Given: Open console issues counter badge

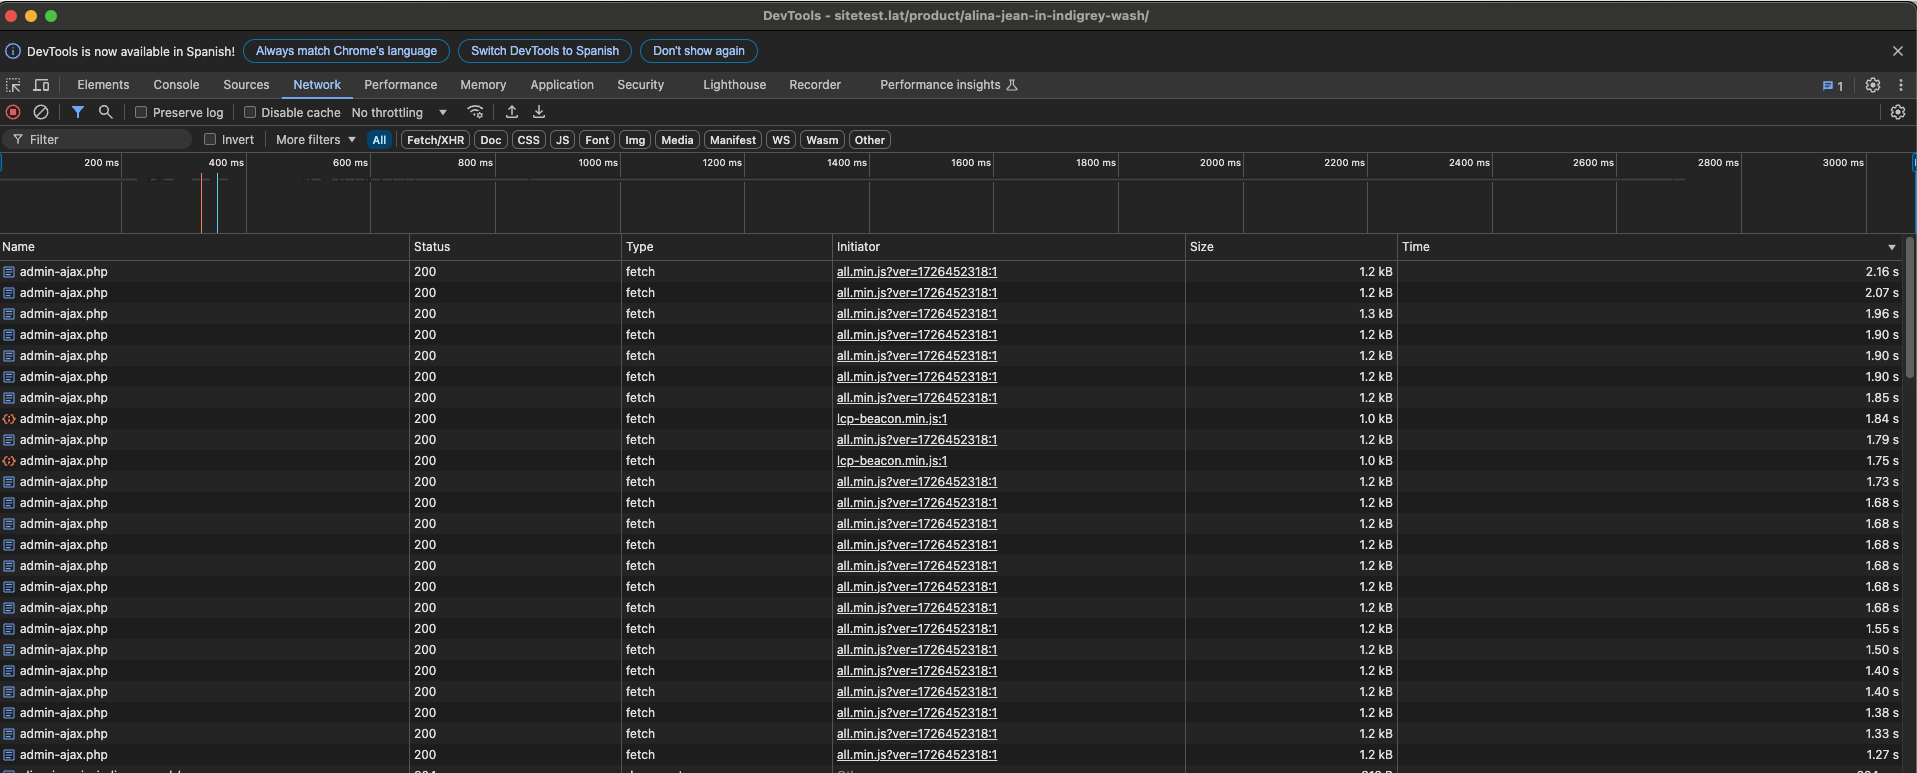Looking at the screenshot, I should [1833, 86].
